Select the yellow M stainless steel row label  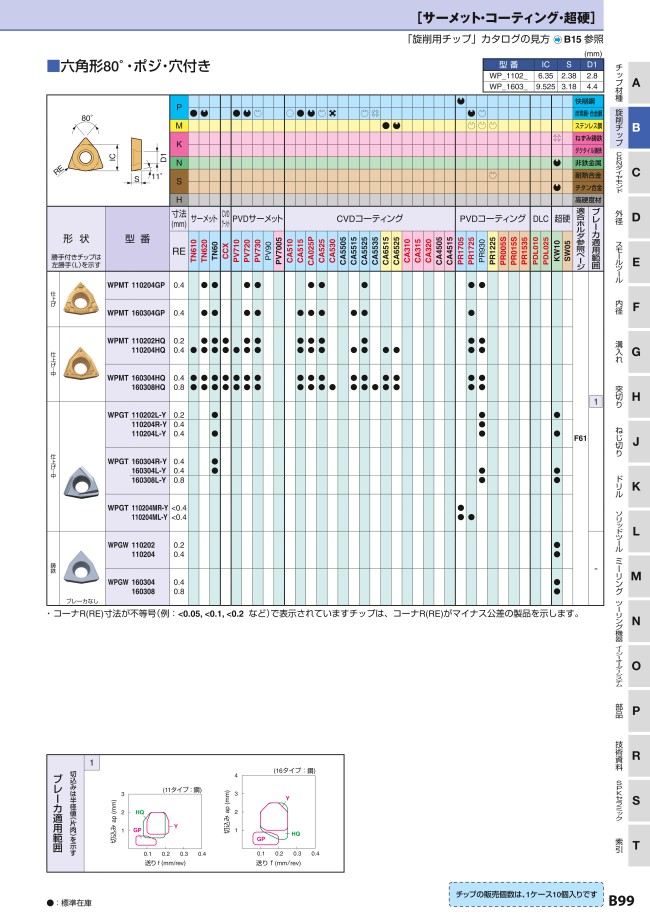(x=179, y=126)
